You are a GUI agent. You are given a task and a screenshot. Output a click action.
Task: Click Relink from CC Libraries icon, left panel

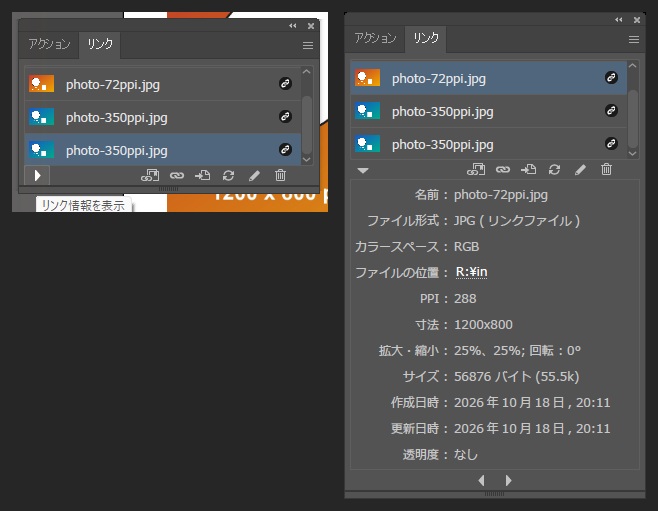pyautogui.click(x=150, y=175)
